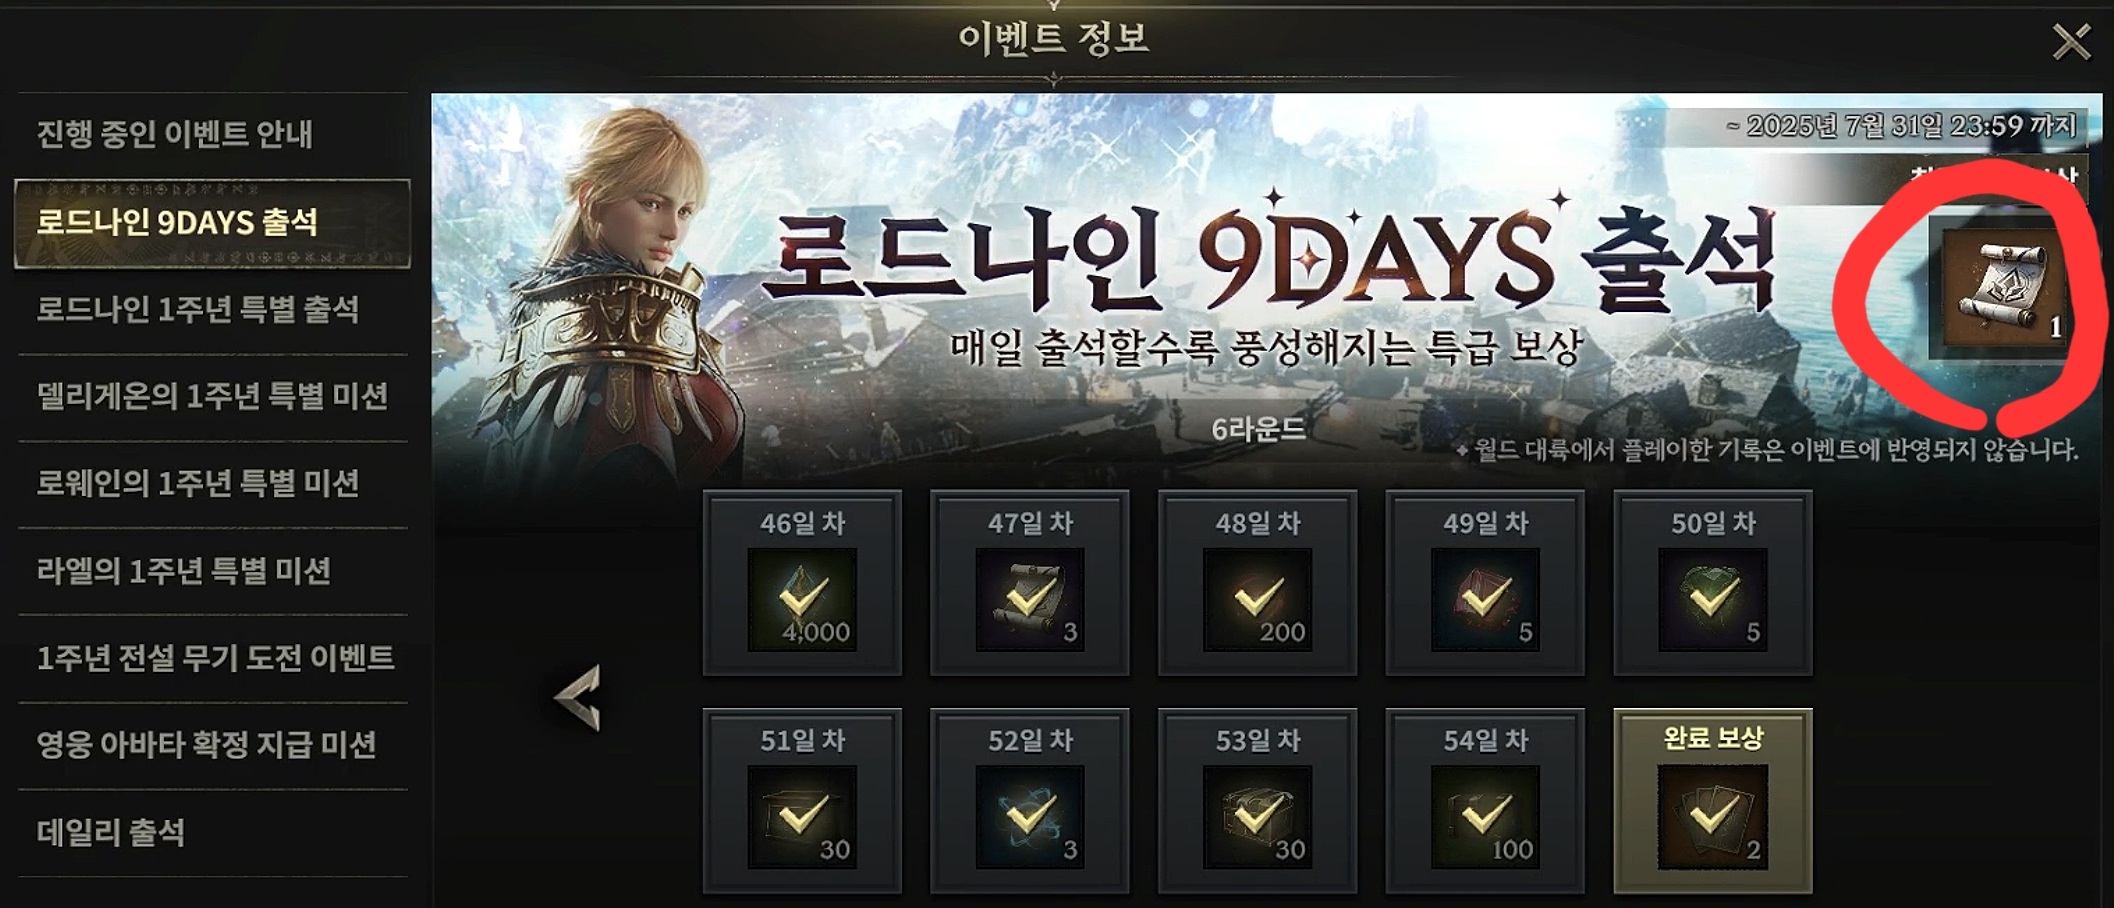Click the circled scroll reward on banner
Screen dimensions: 2114x908
[2002, 288]
